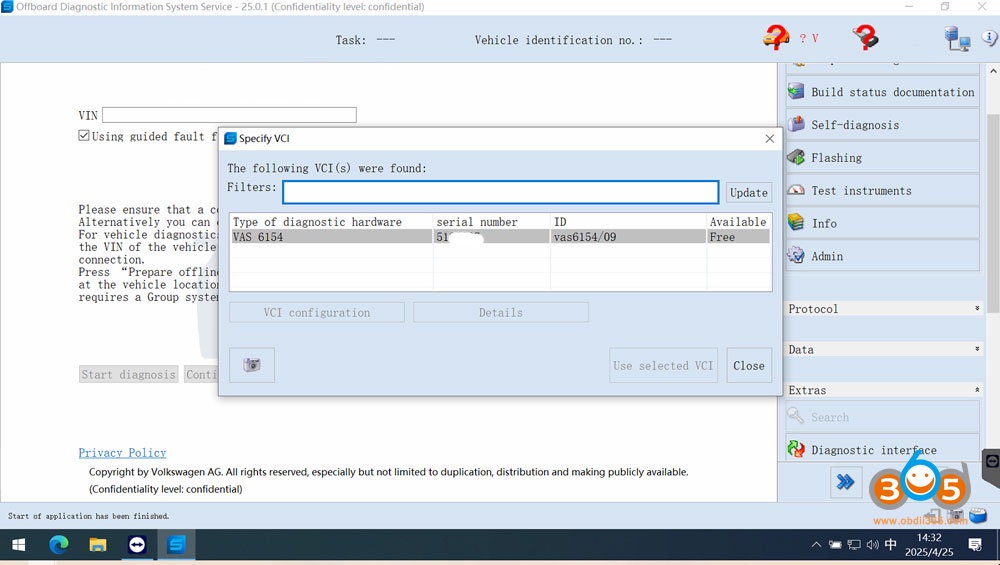Image resolution: width=1000 pixels, height=565 pixels.
Task: Click the camera screenshot button in dialog
Action: pos(252,365)
